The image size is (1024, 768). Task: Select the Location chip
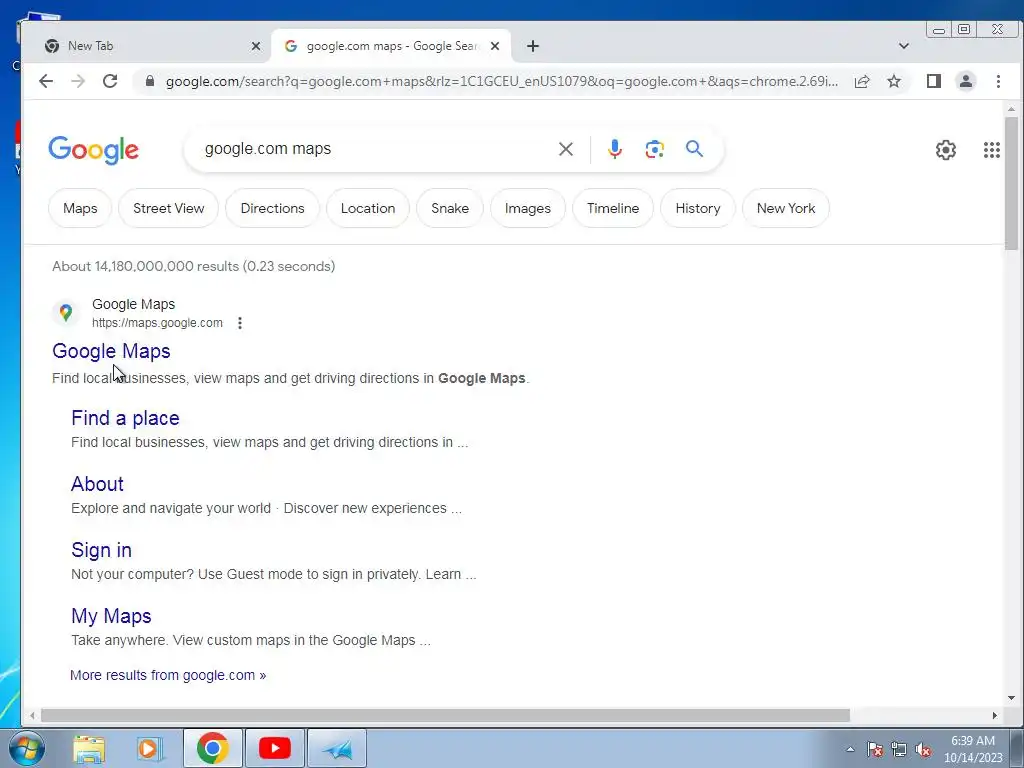pyautogui.click(x=368, y=208)
